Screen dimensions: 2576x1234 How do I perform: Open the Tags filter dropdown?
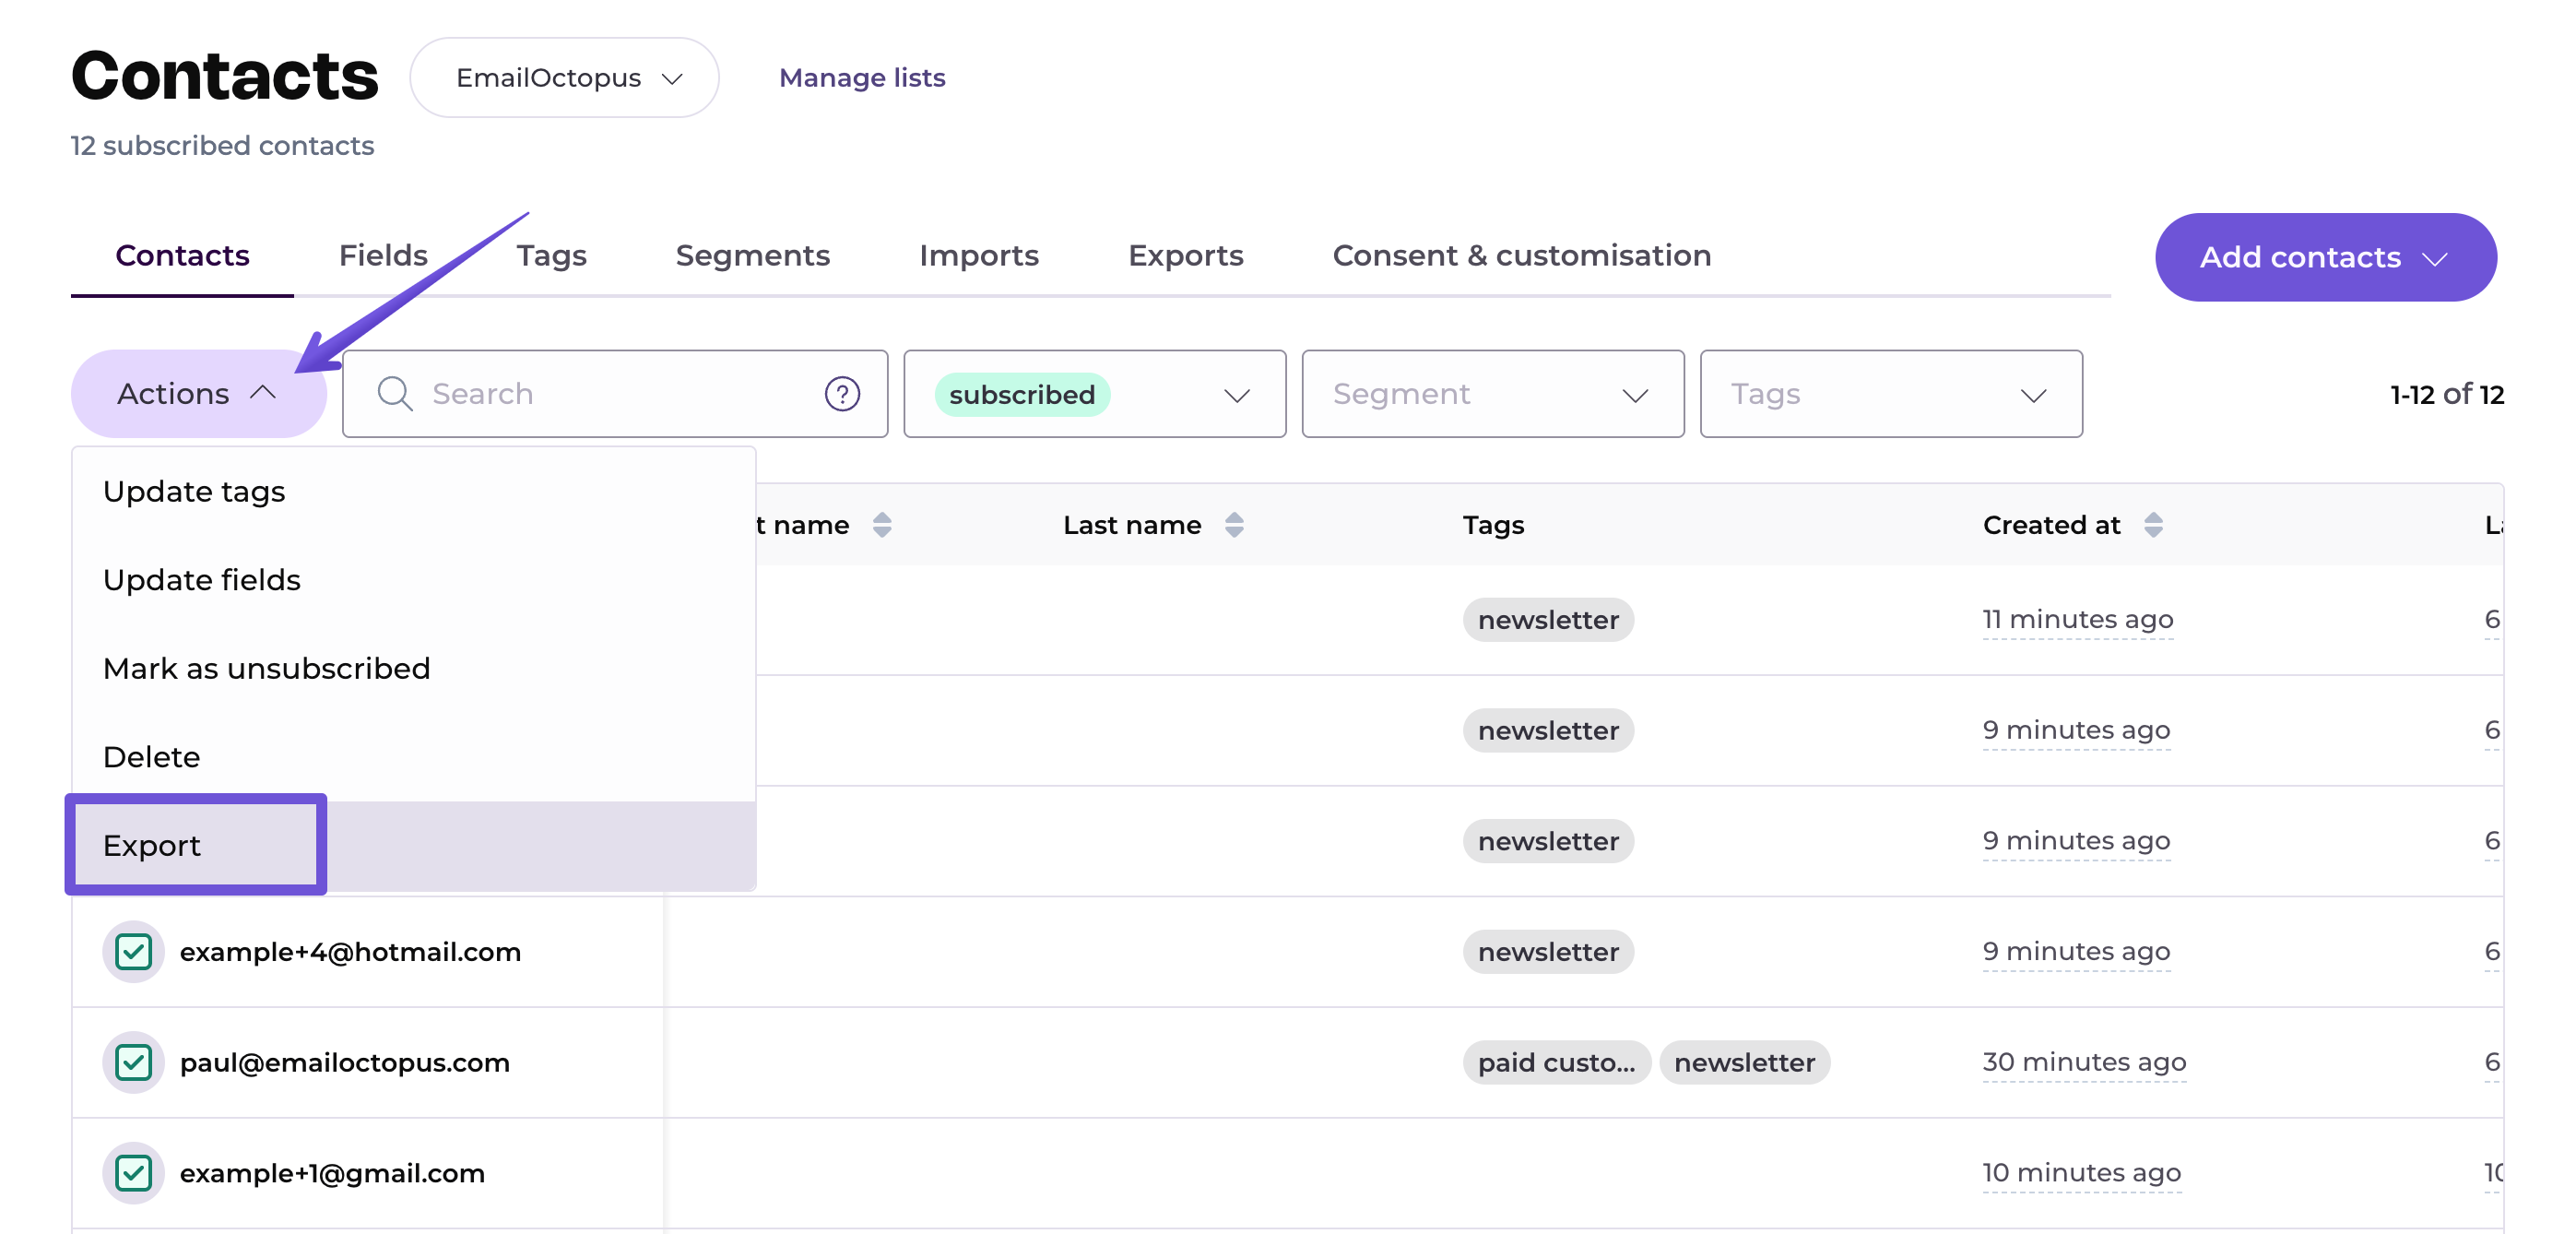coord(1890,394)
